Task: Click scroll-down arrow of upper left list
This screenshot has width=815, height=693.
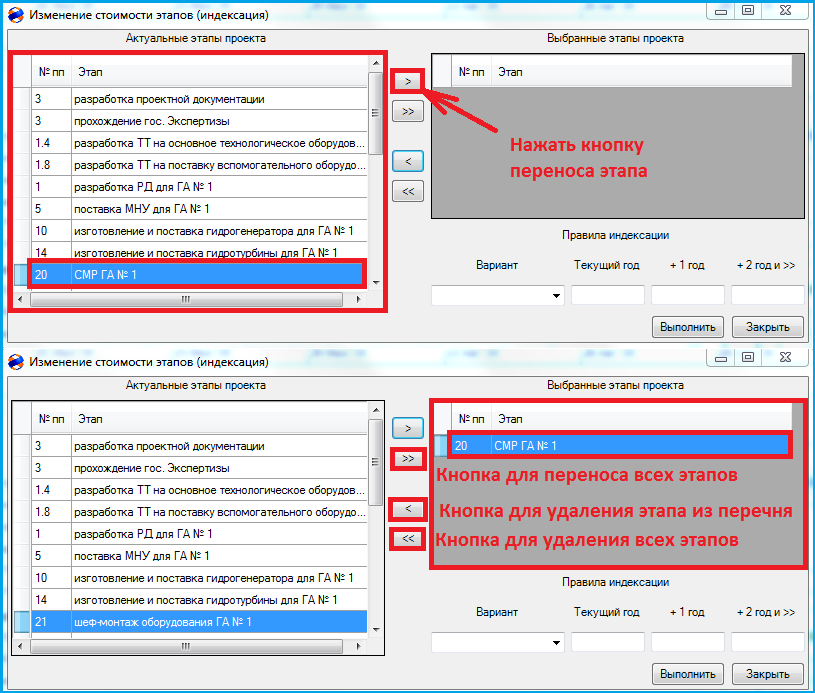Action: tap(376, 282)
